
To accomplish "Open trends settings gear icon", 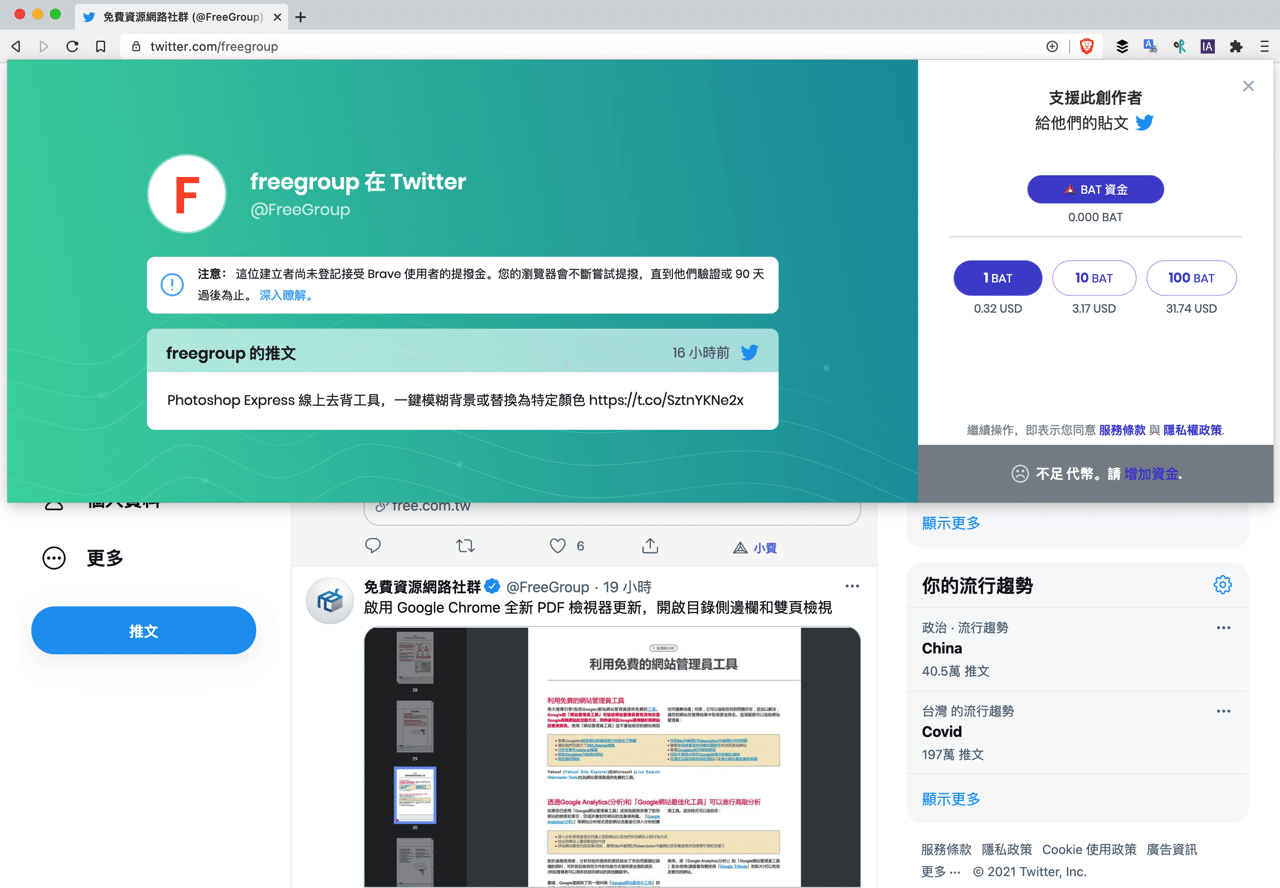I will click(x=1222, y=585).
